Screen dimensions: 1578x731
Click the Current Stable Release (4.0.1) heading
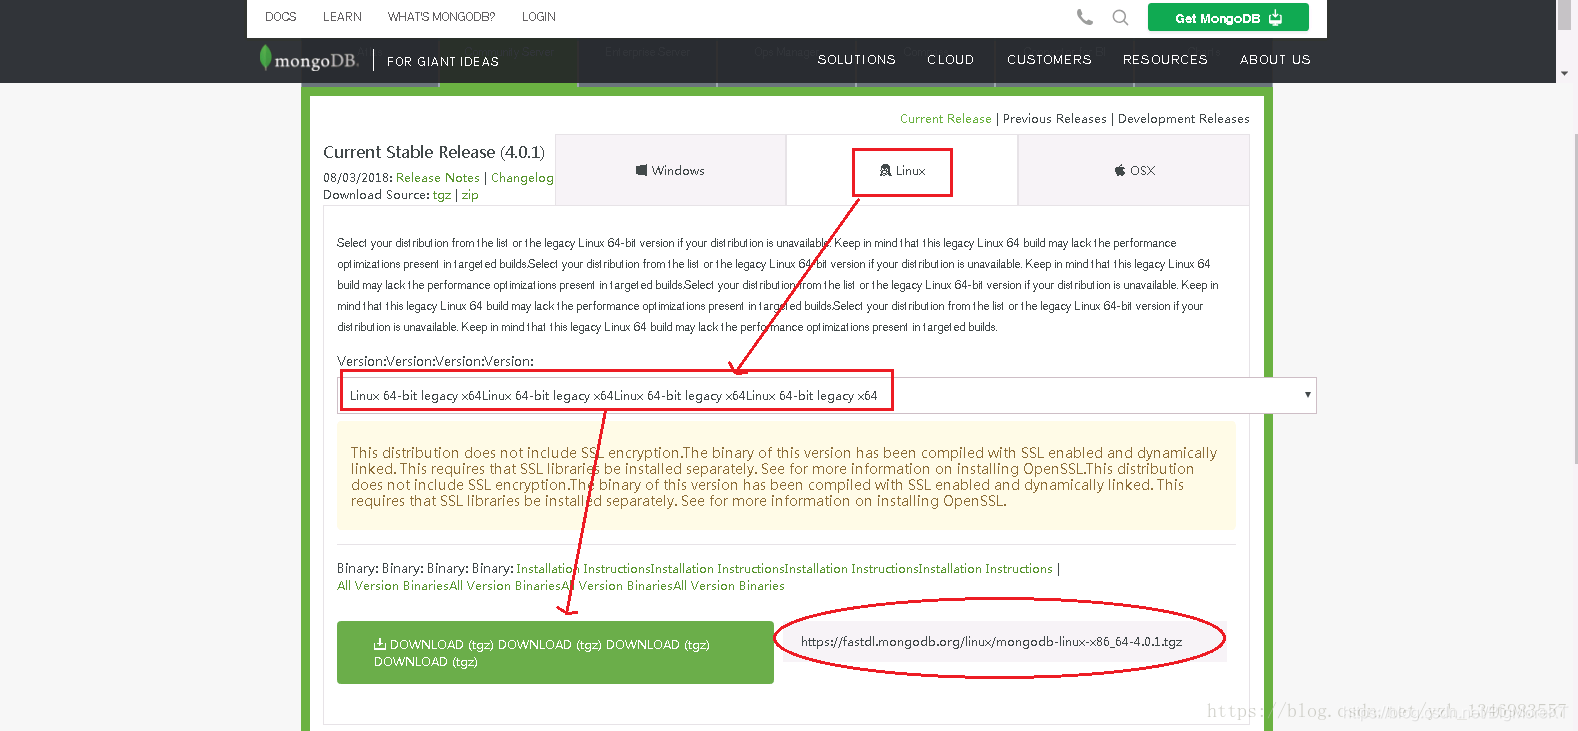point(434,152)
